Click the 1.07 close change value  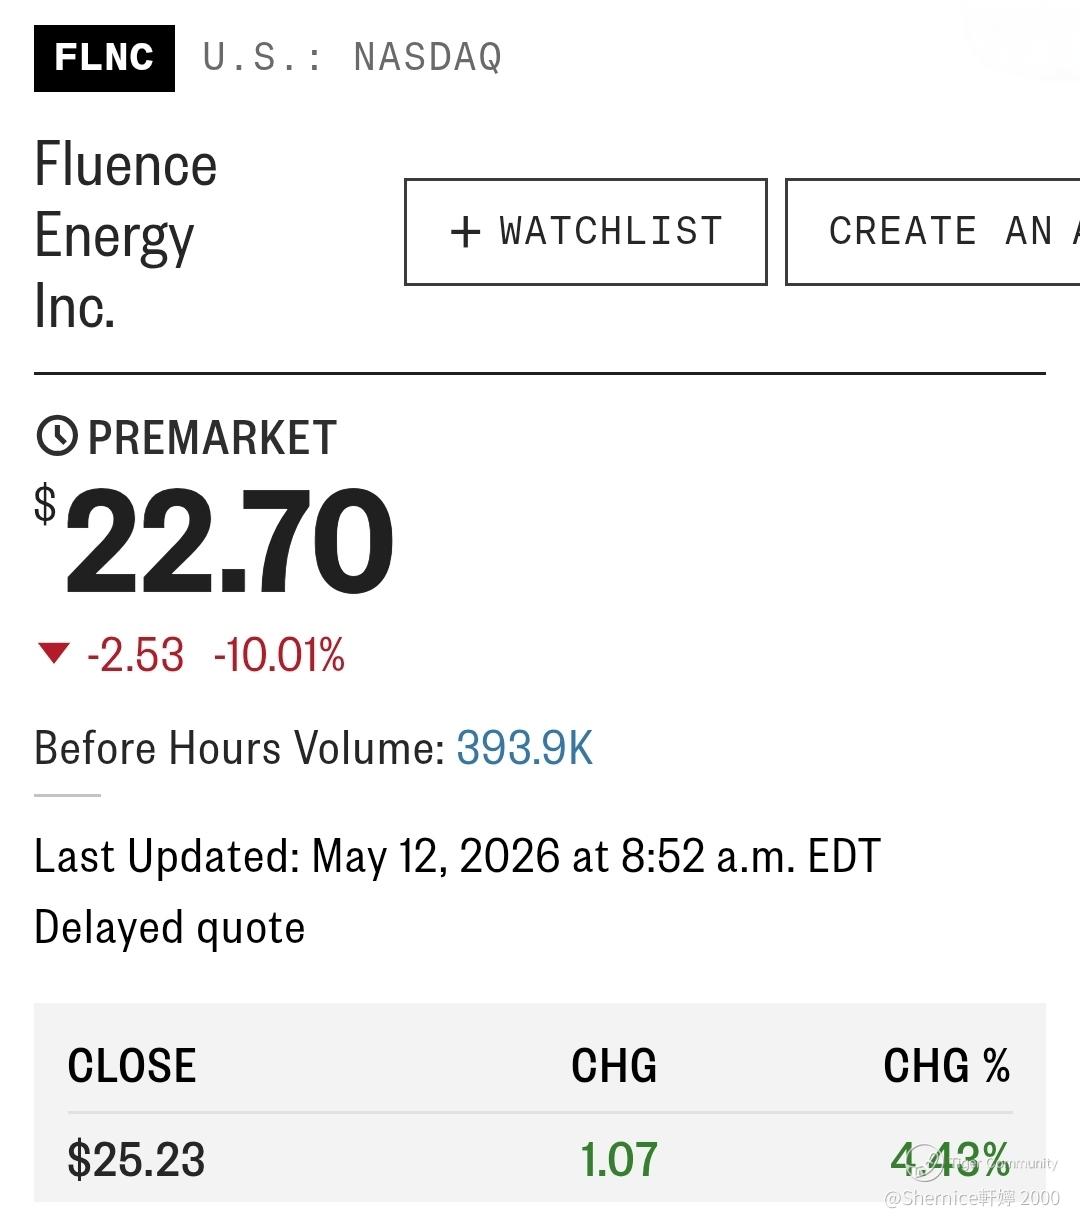[x=619, y=1160]
